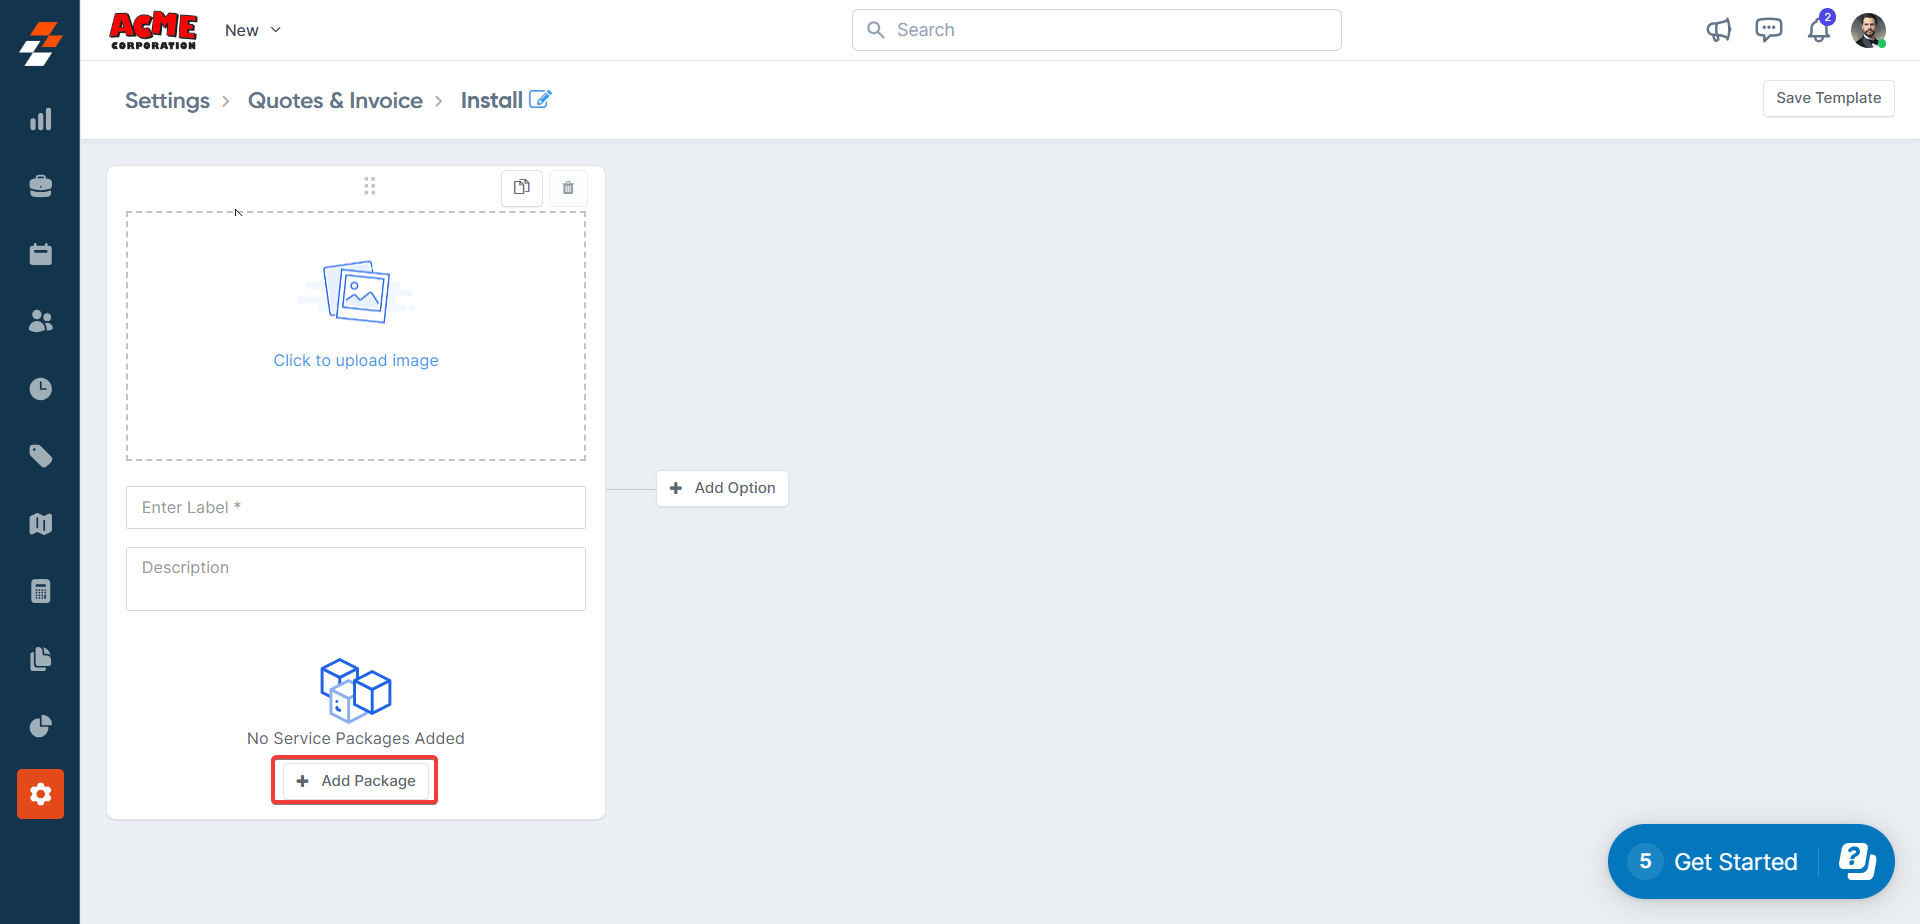Click the card's drag handle dots
This screenshot has width=1920, height=924.
pos(370,186)
